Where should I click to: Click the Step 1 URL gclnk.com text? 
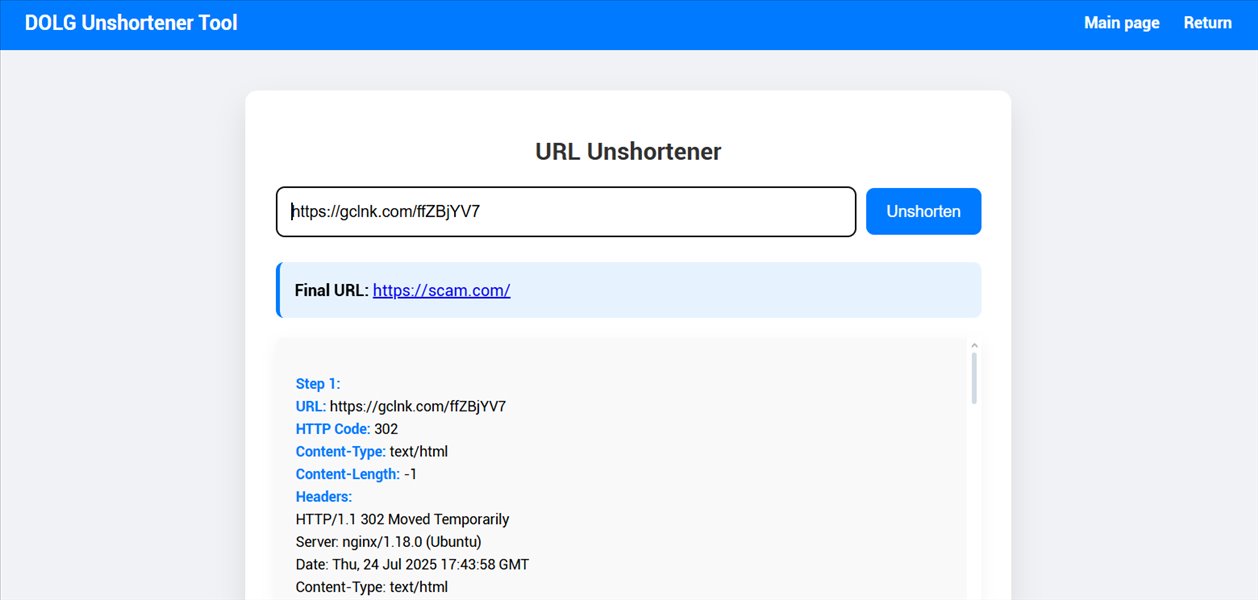coord(418,406)
